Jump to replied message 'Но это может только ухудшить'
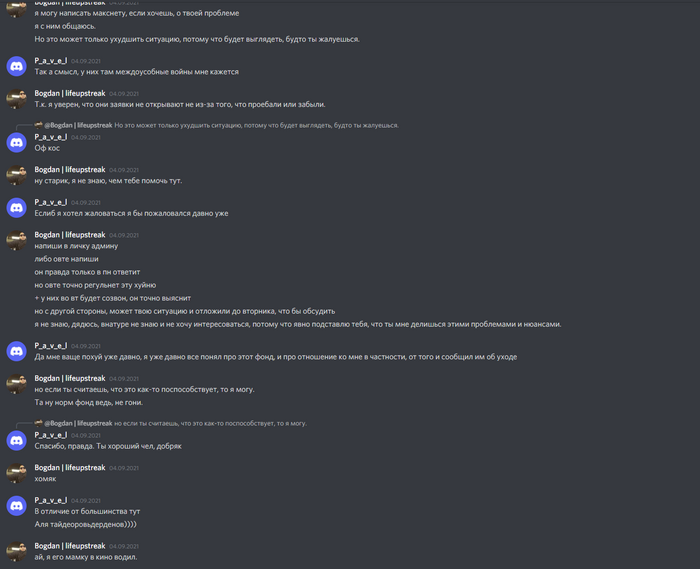The height and width of the screenshot is (569, 700). click(256, 125)
